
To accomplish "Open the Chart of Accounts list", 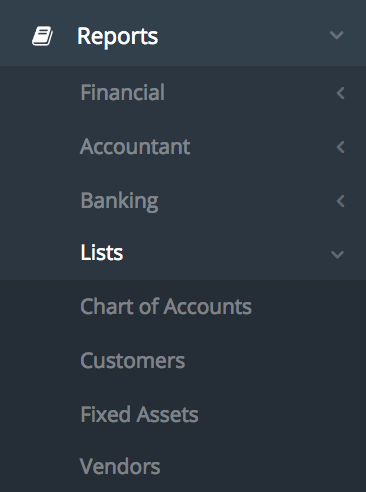I will click(166, 306).
